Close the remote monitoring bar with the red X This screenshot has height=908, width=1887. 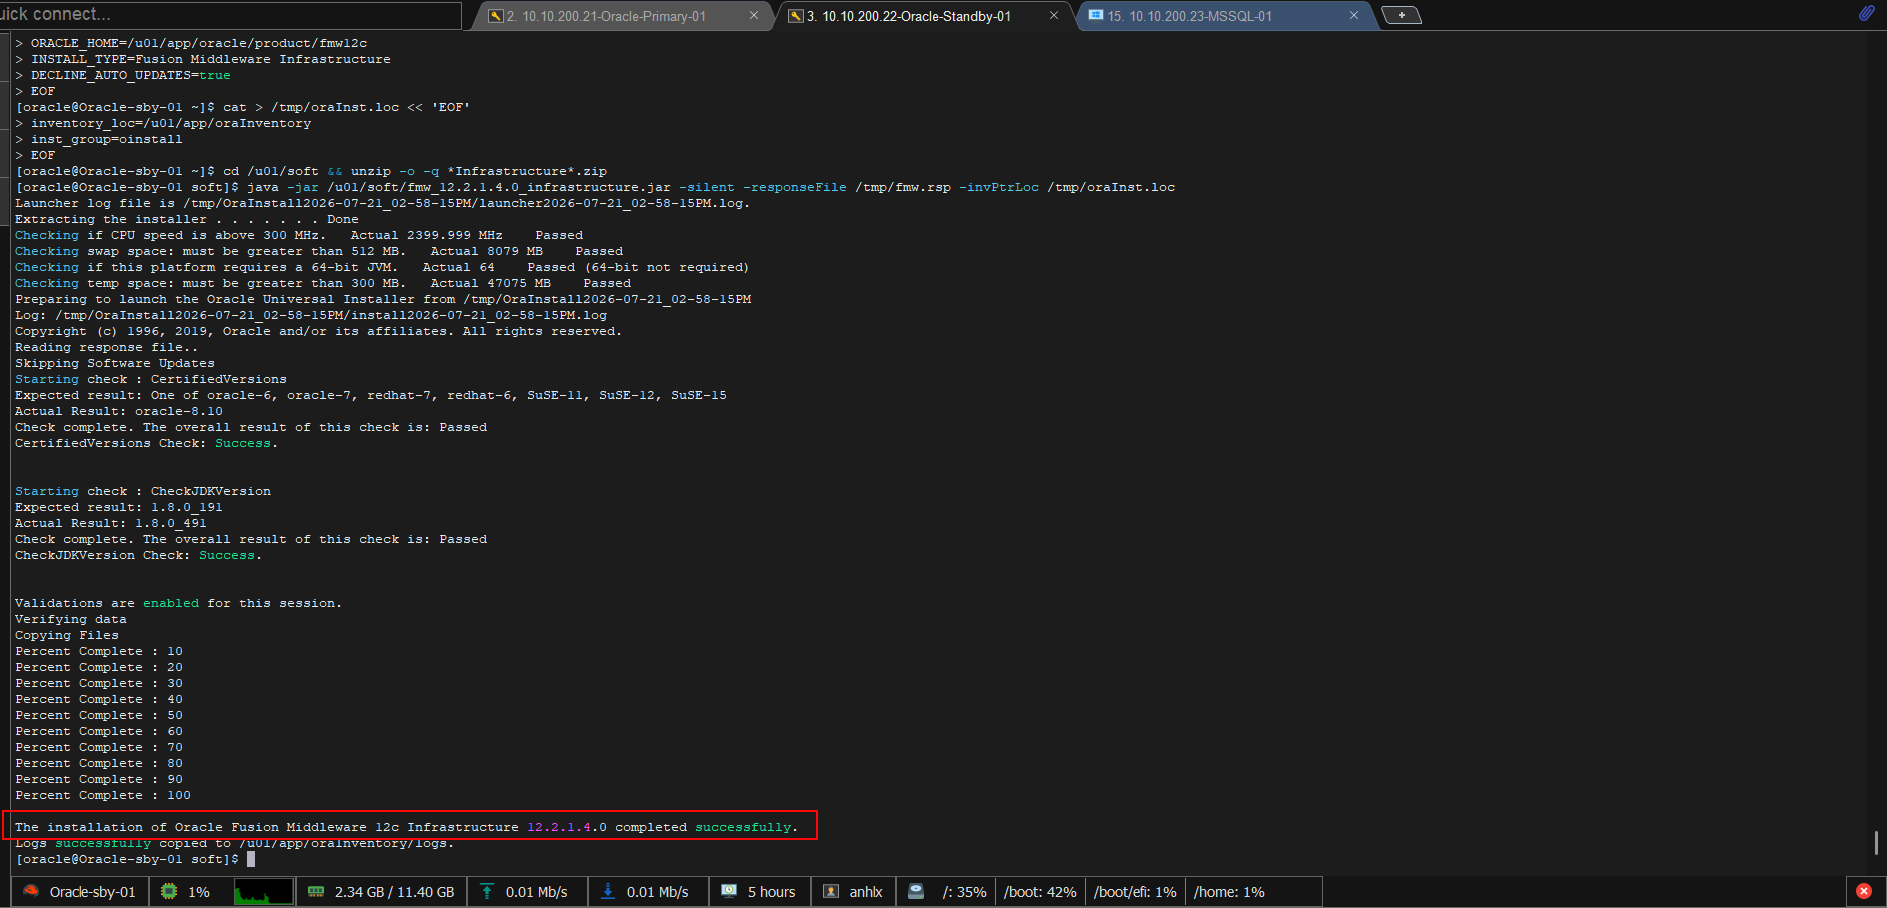pyautogui.click(x=1864, y=891)
